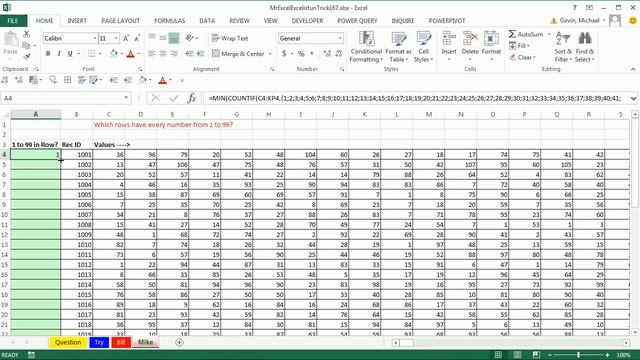The height and width of the screenshot is (360, 640).
Task: Click the 100% zoom level
Action: 623,355
